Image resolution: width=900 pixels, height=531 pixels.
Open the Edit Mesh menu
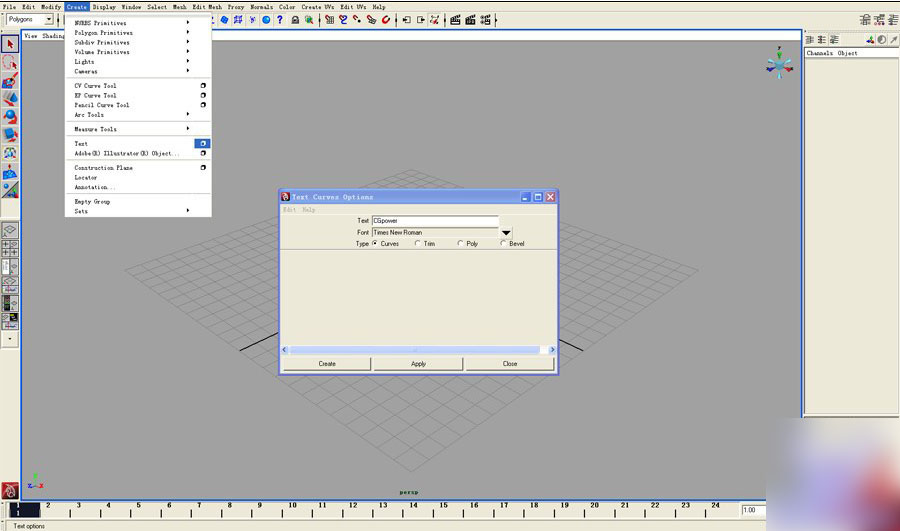(207, 7)
